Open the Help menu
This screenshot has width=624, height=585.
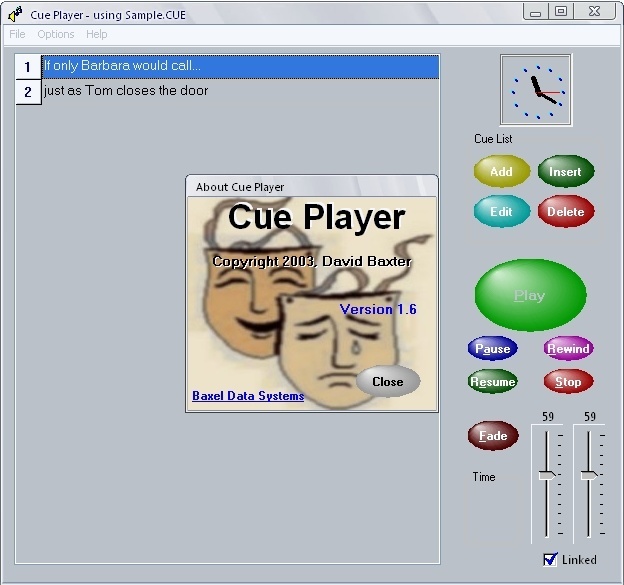96,34
